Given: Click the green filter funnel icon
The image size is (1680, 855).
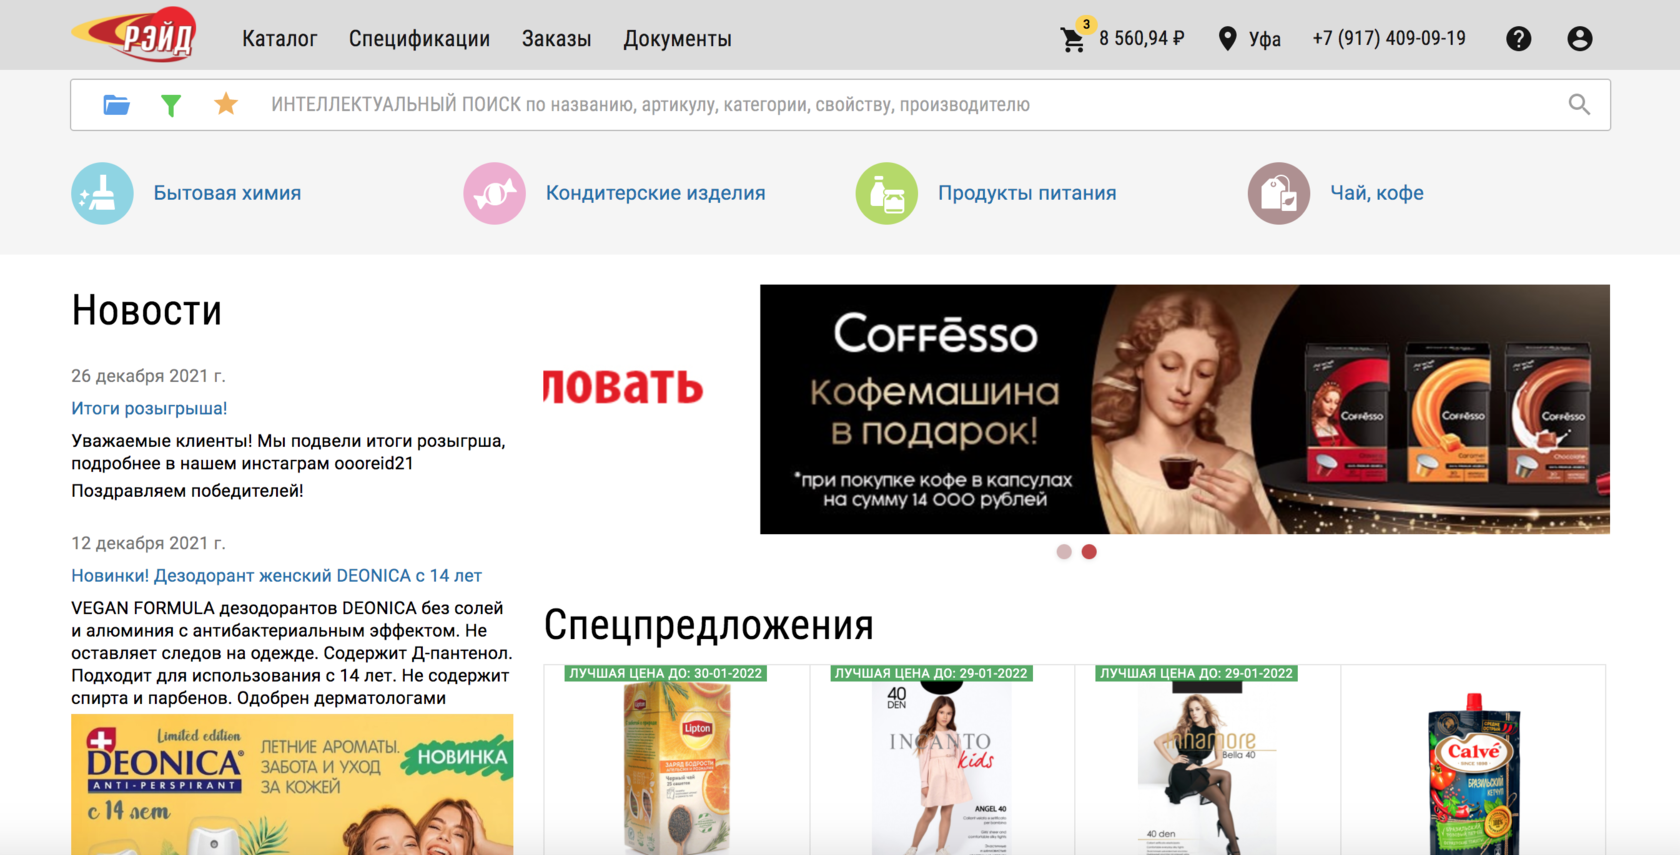Looking at the screenshot, I should [171, 105].
